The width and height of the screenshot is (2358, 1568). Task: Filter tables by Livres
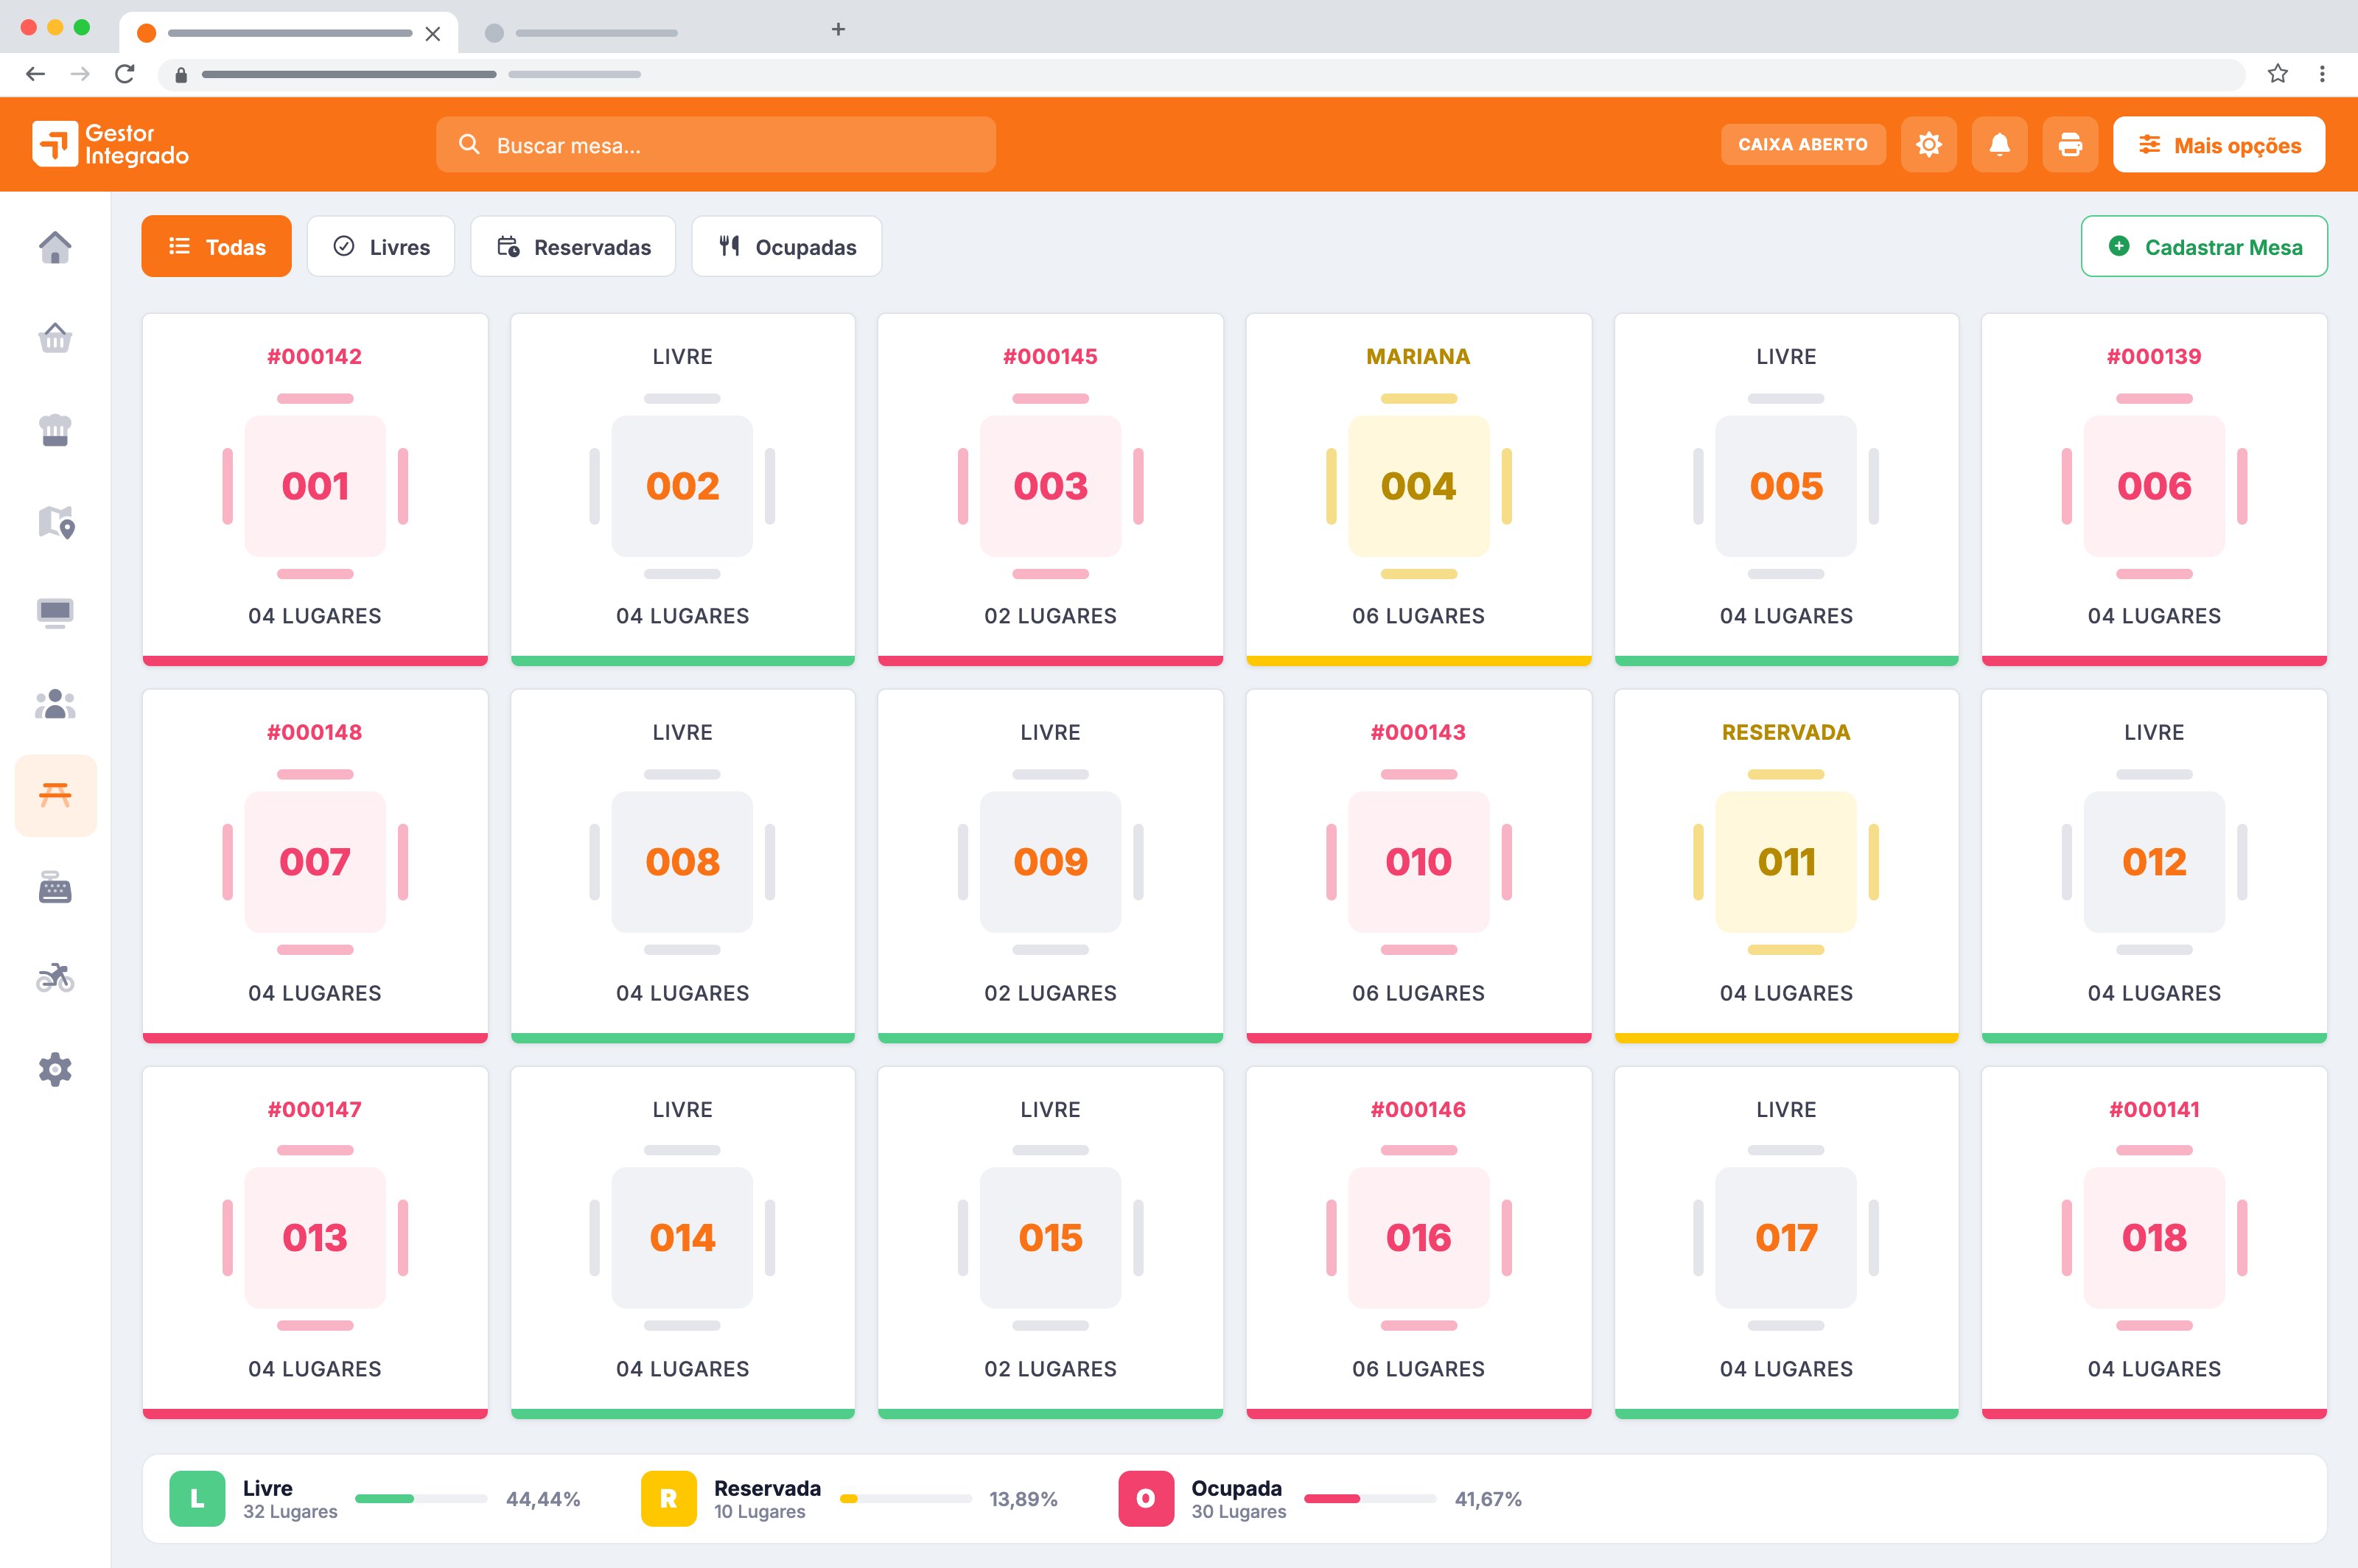click(381, 246)
